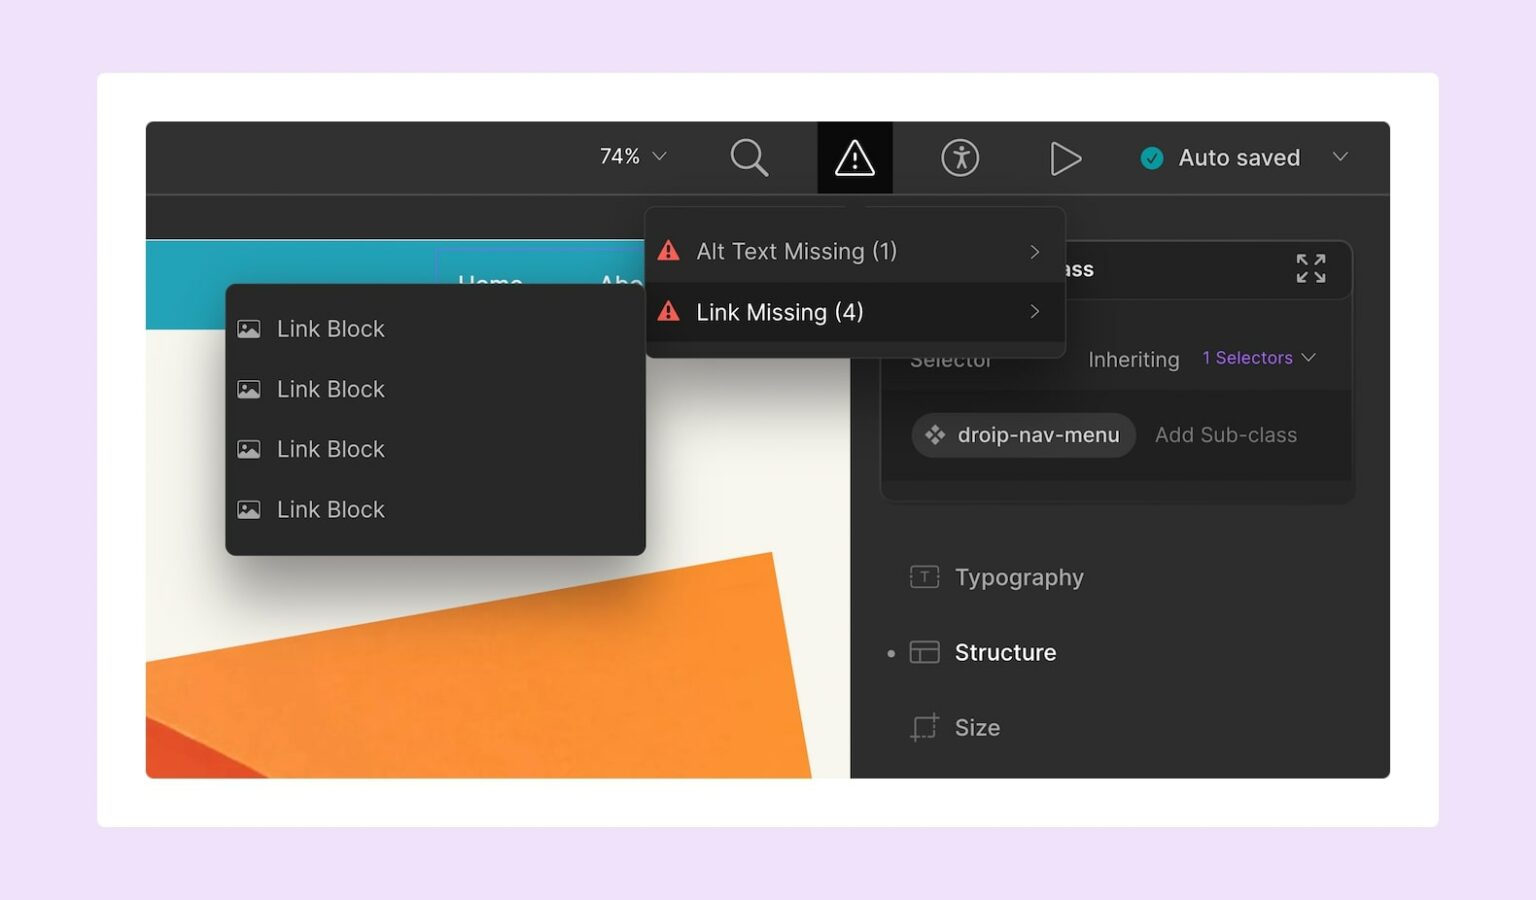Click the chevron beside Link Missing

[1034, 312]
